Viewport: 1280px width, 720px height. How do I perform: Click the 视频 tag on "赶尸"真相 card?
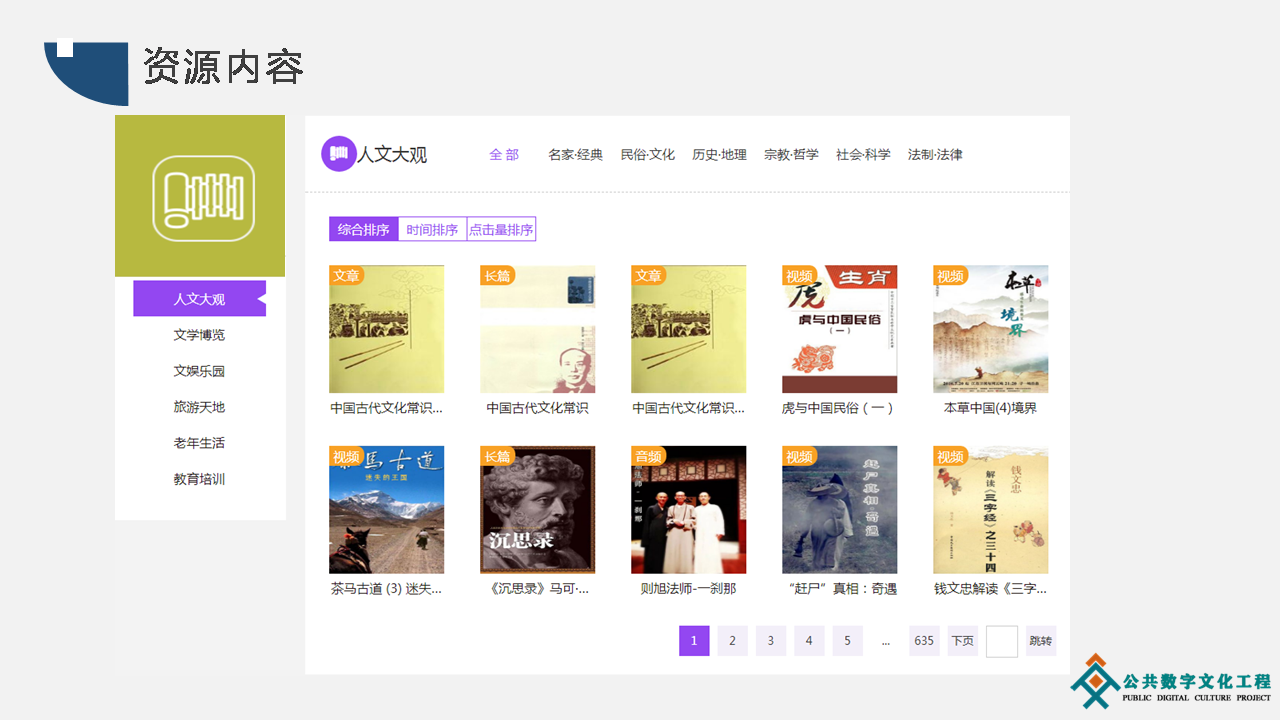[x=799, y=457]
